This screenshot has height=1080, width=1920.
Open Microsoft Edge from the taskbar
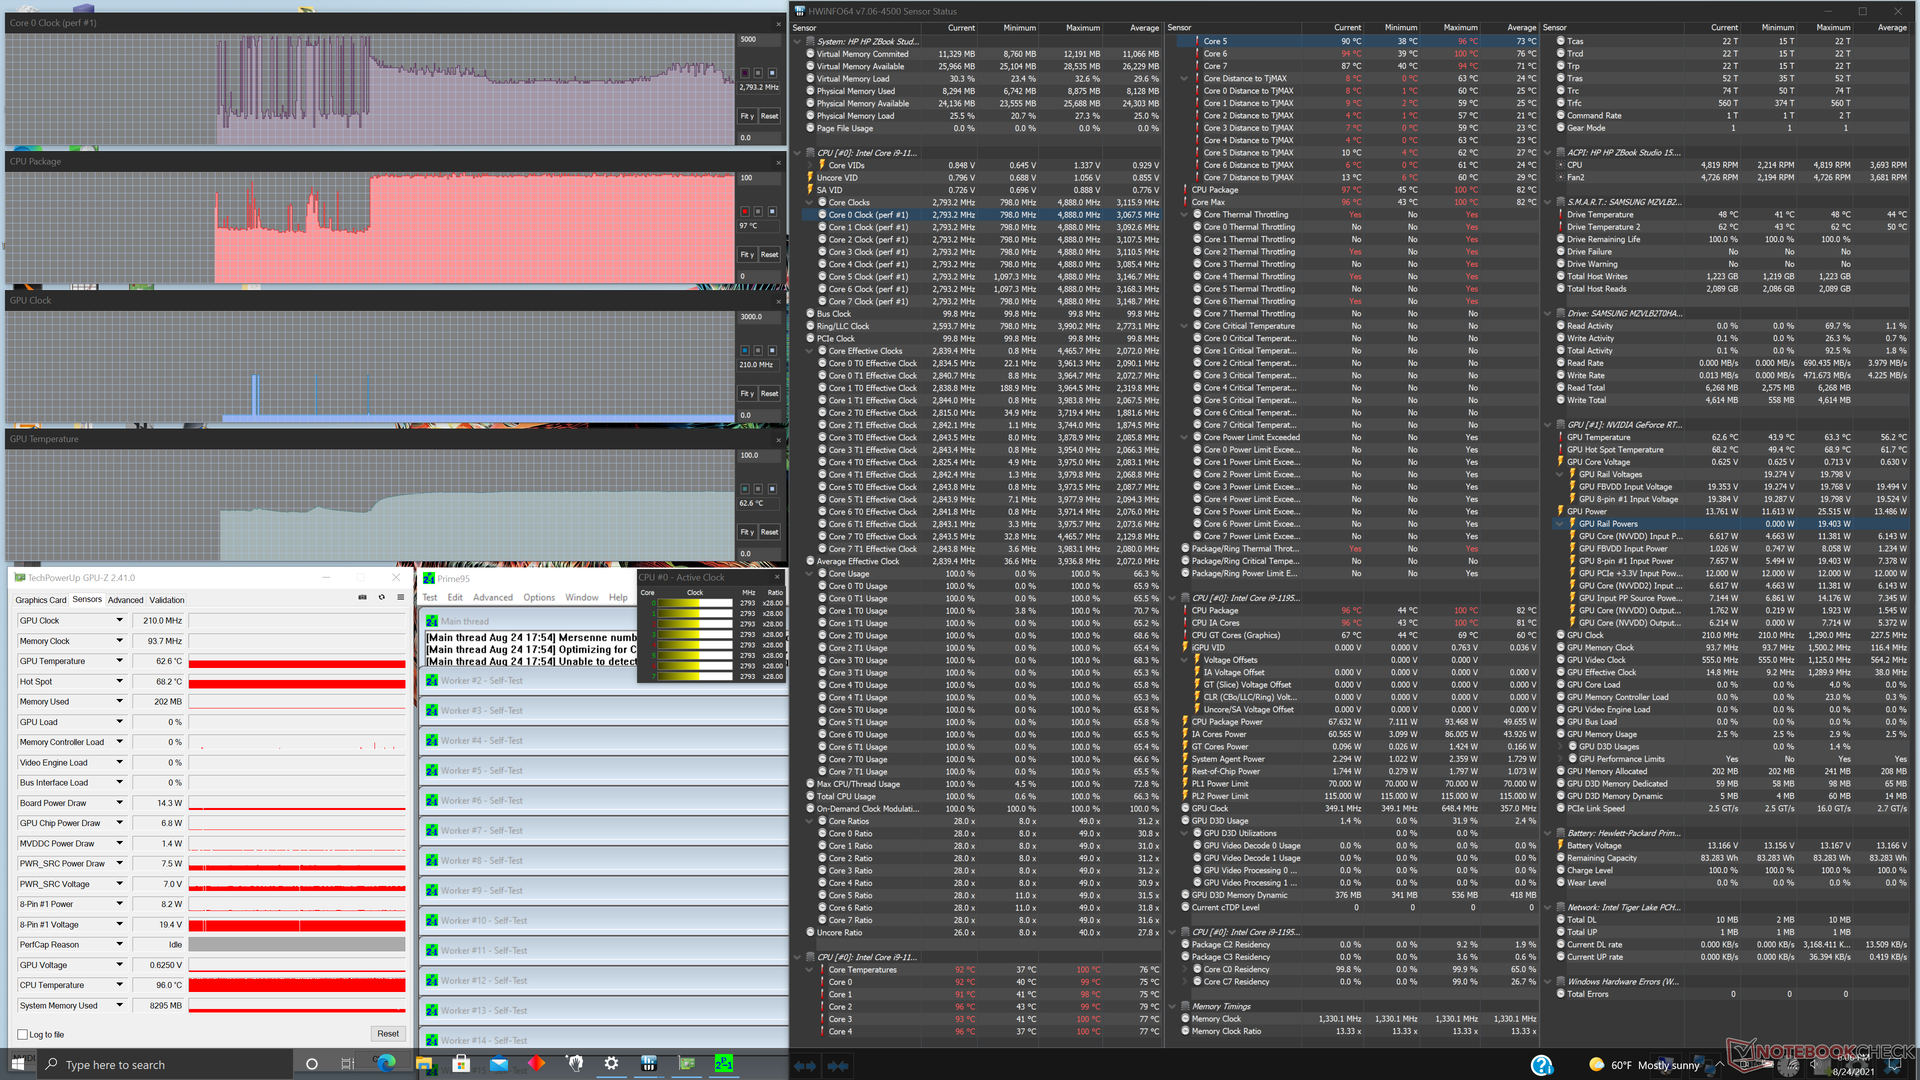click(x=386, y=1063)
